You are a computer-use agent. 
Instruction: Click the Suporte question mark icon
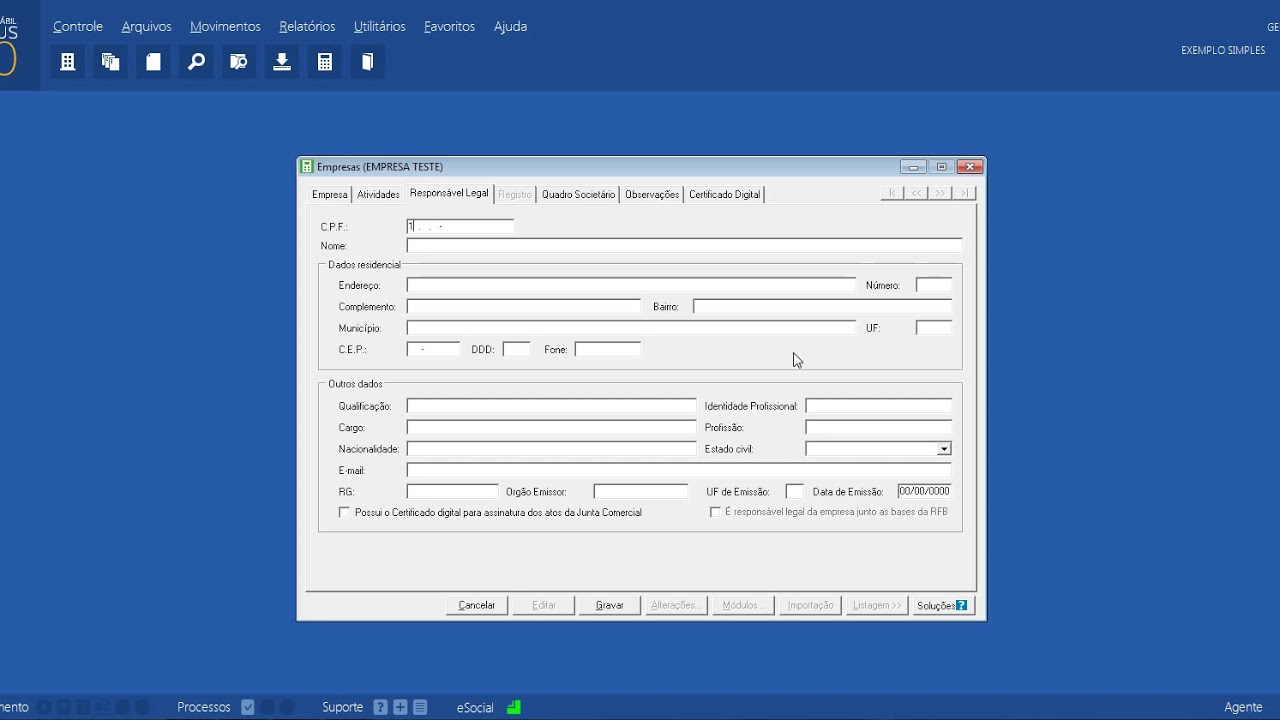coord(380,707)
